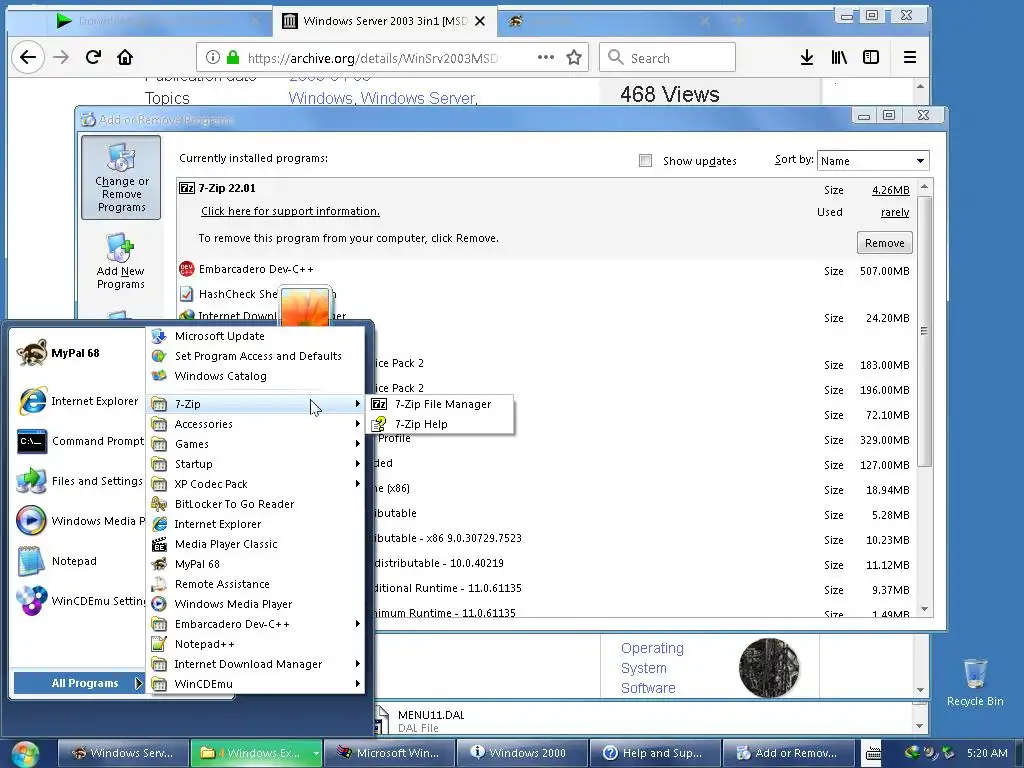This screenshot has height=768, width=1024.
Task: Open Remote Assistance from programs list
Action: [x=255, y=584]
